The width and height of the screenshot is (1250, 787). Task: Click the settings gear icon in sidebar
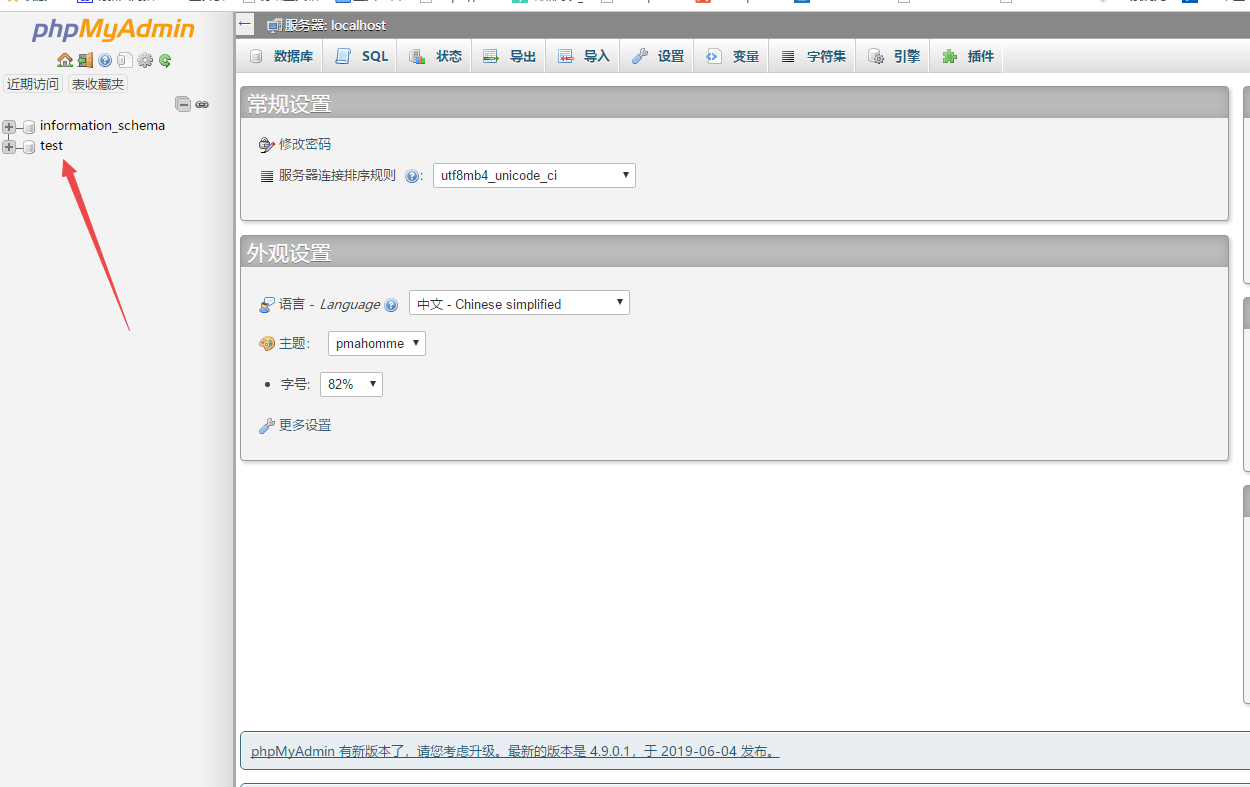145,60
